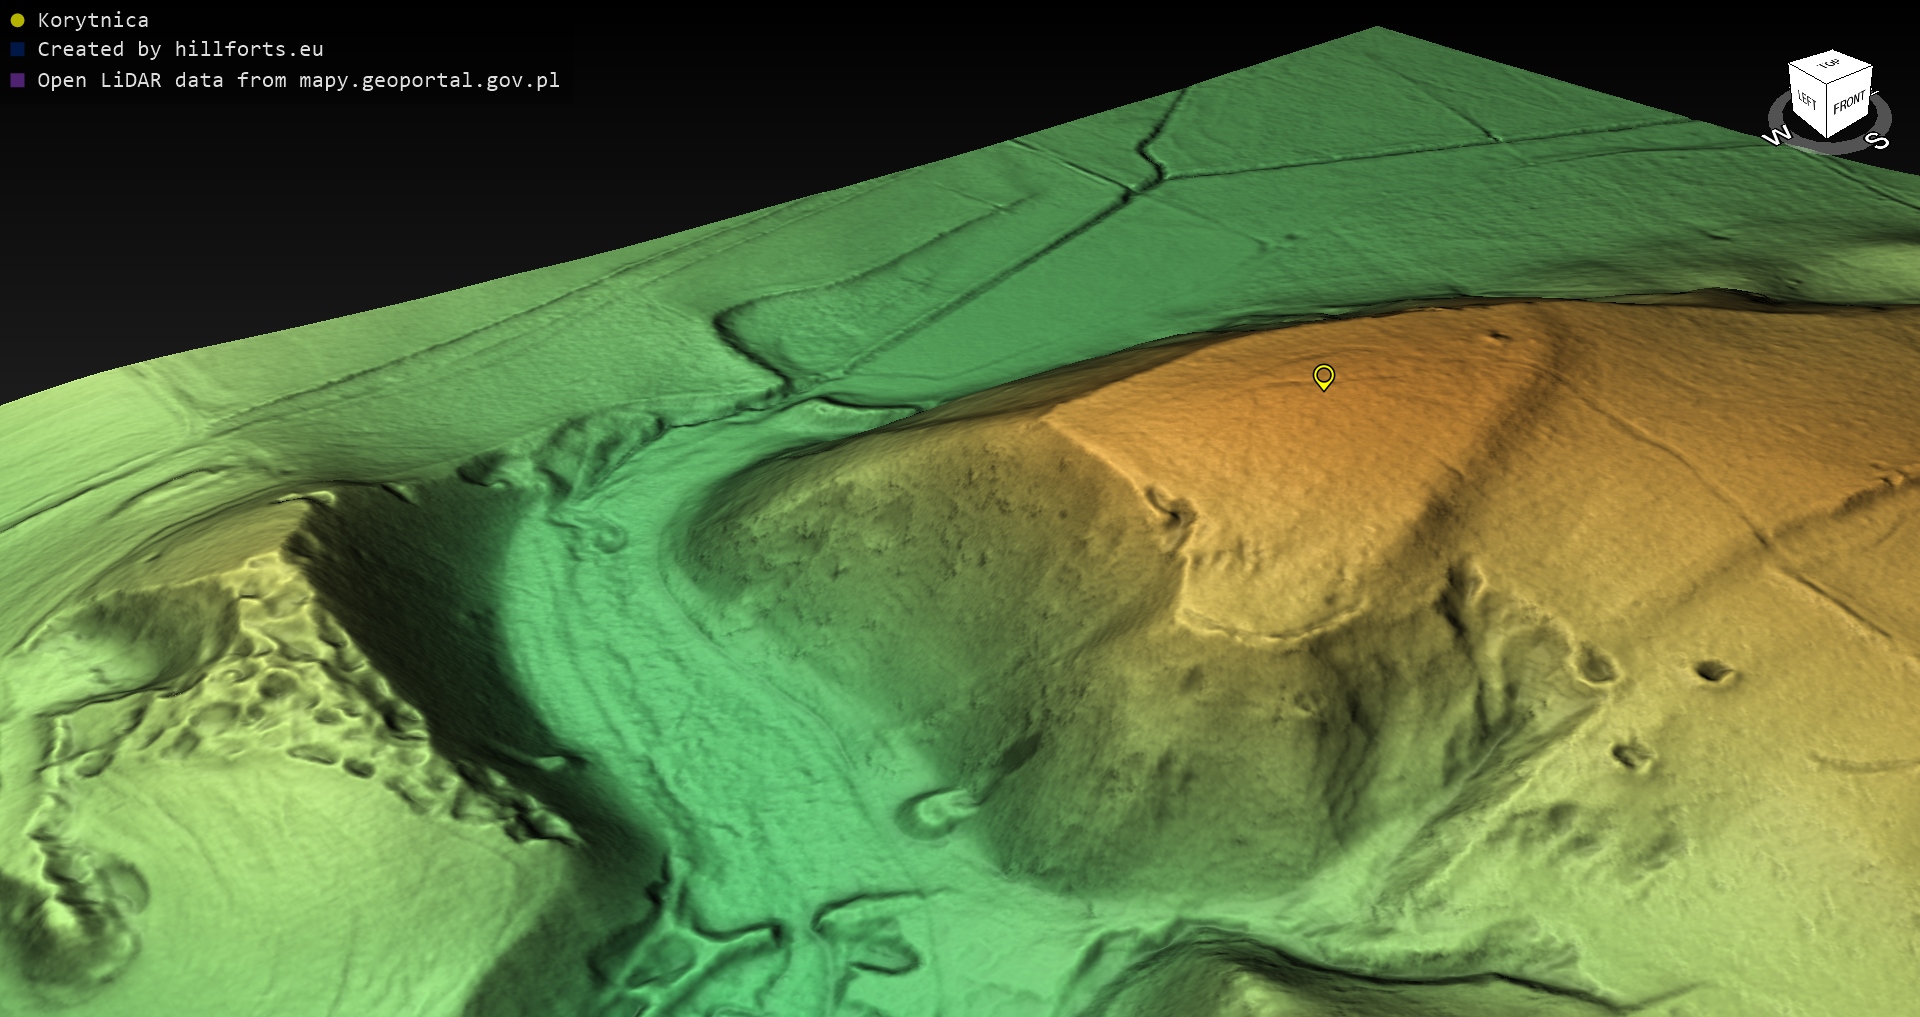The image size is (1920, 1017).
Task: Click cube edge between TOP and LEFT faces
Action: 1808,74
